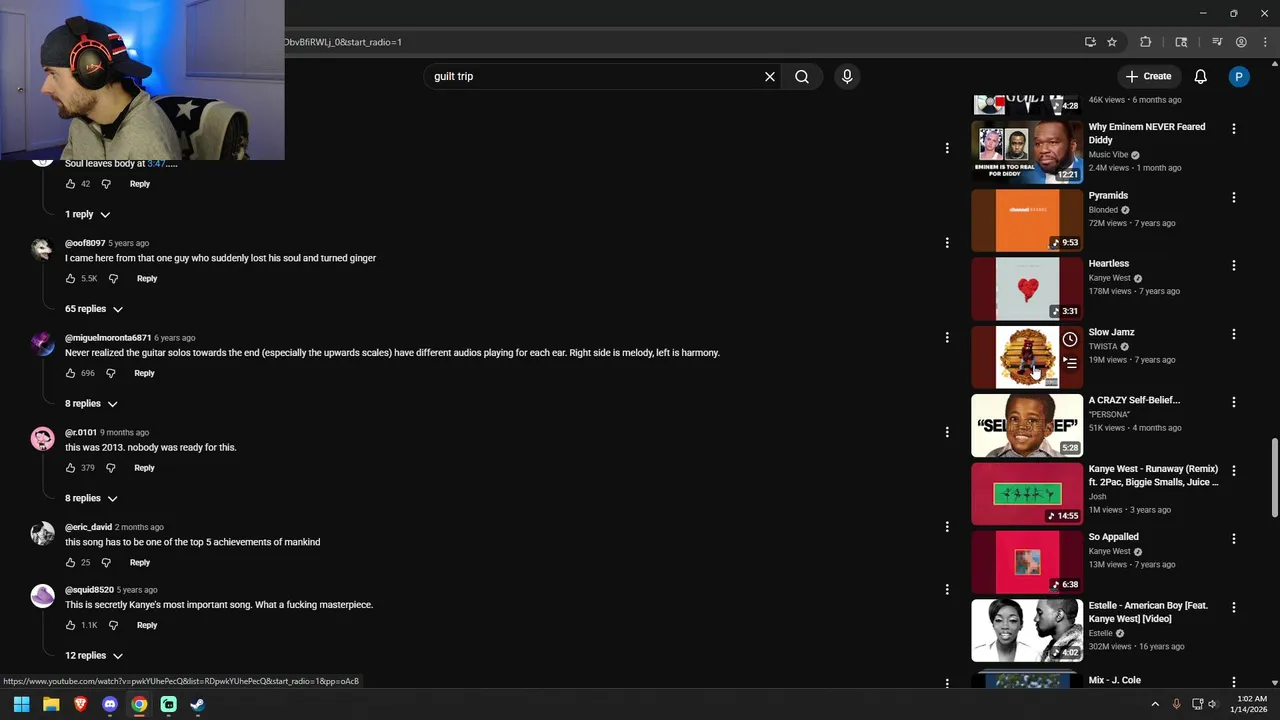Like @squid8520's comment with 1.1K likes
This screenshot has width=1280, height=720.
point(70,625)
